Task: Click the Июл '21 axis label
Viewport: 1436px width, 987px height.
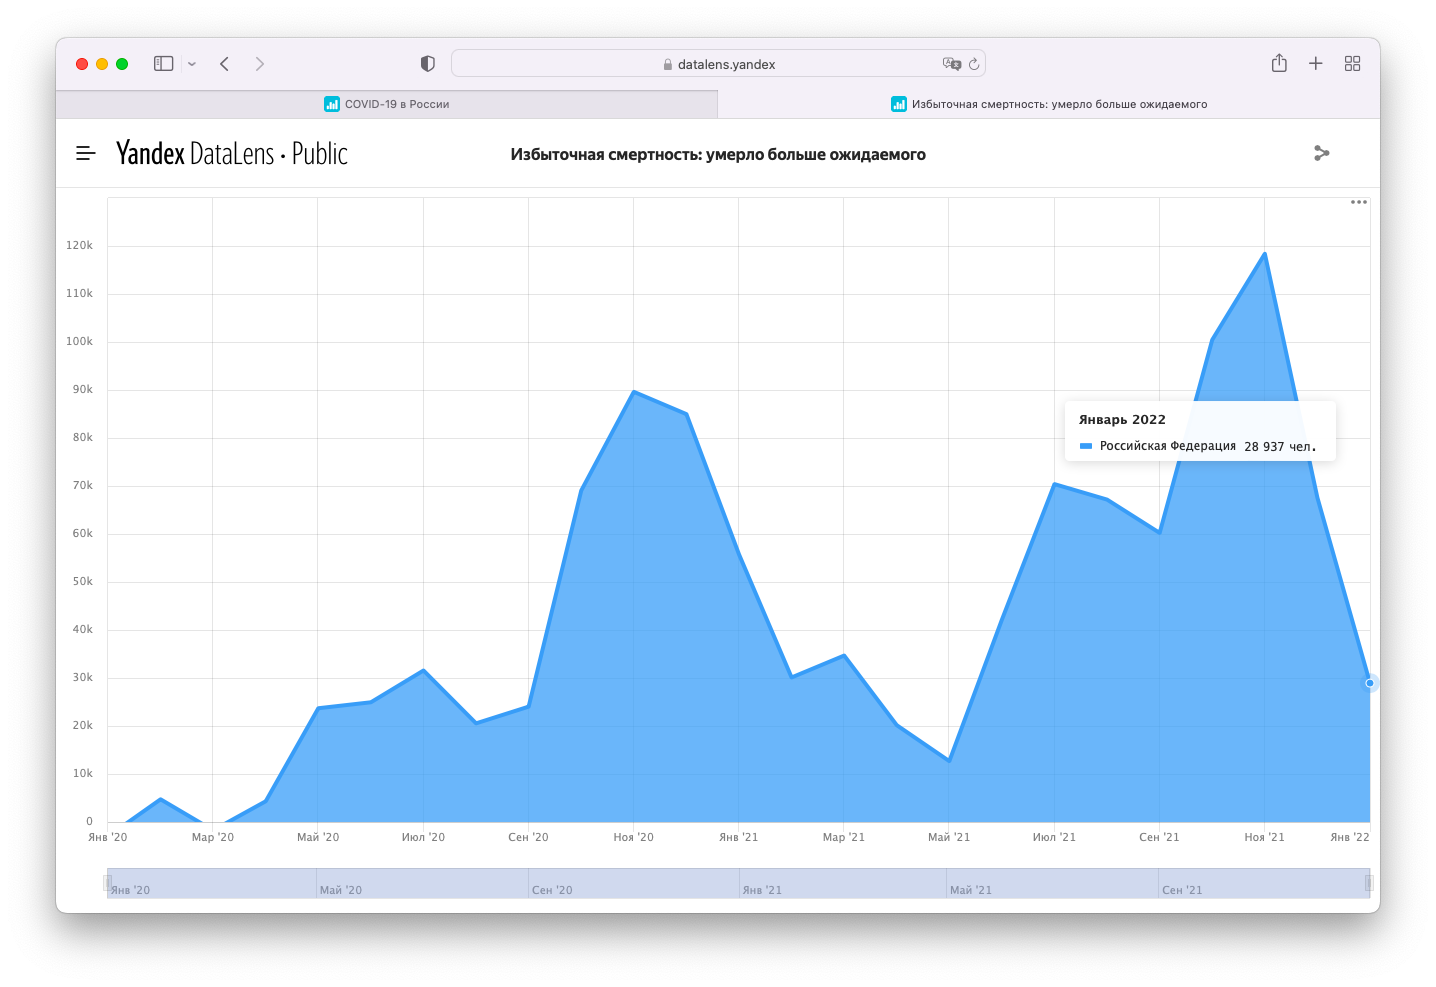Action: point(1054,837)
